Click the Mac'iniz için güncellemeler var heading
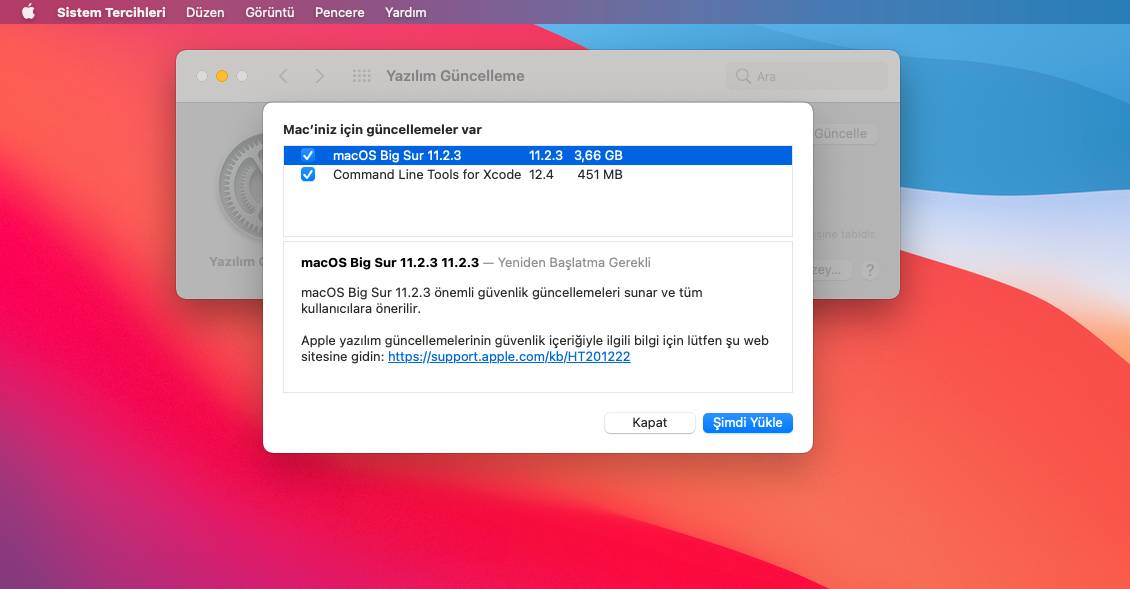 point(382,130)
